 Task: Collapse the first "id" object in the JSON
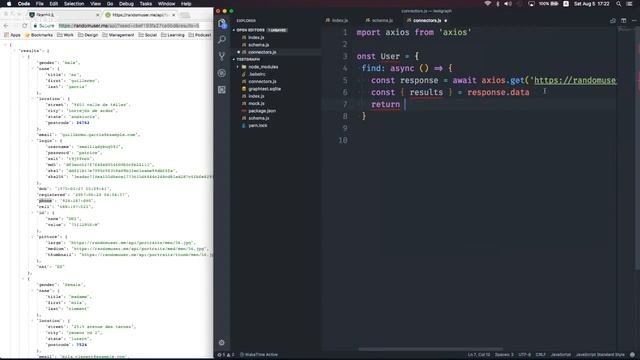32,213
